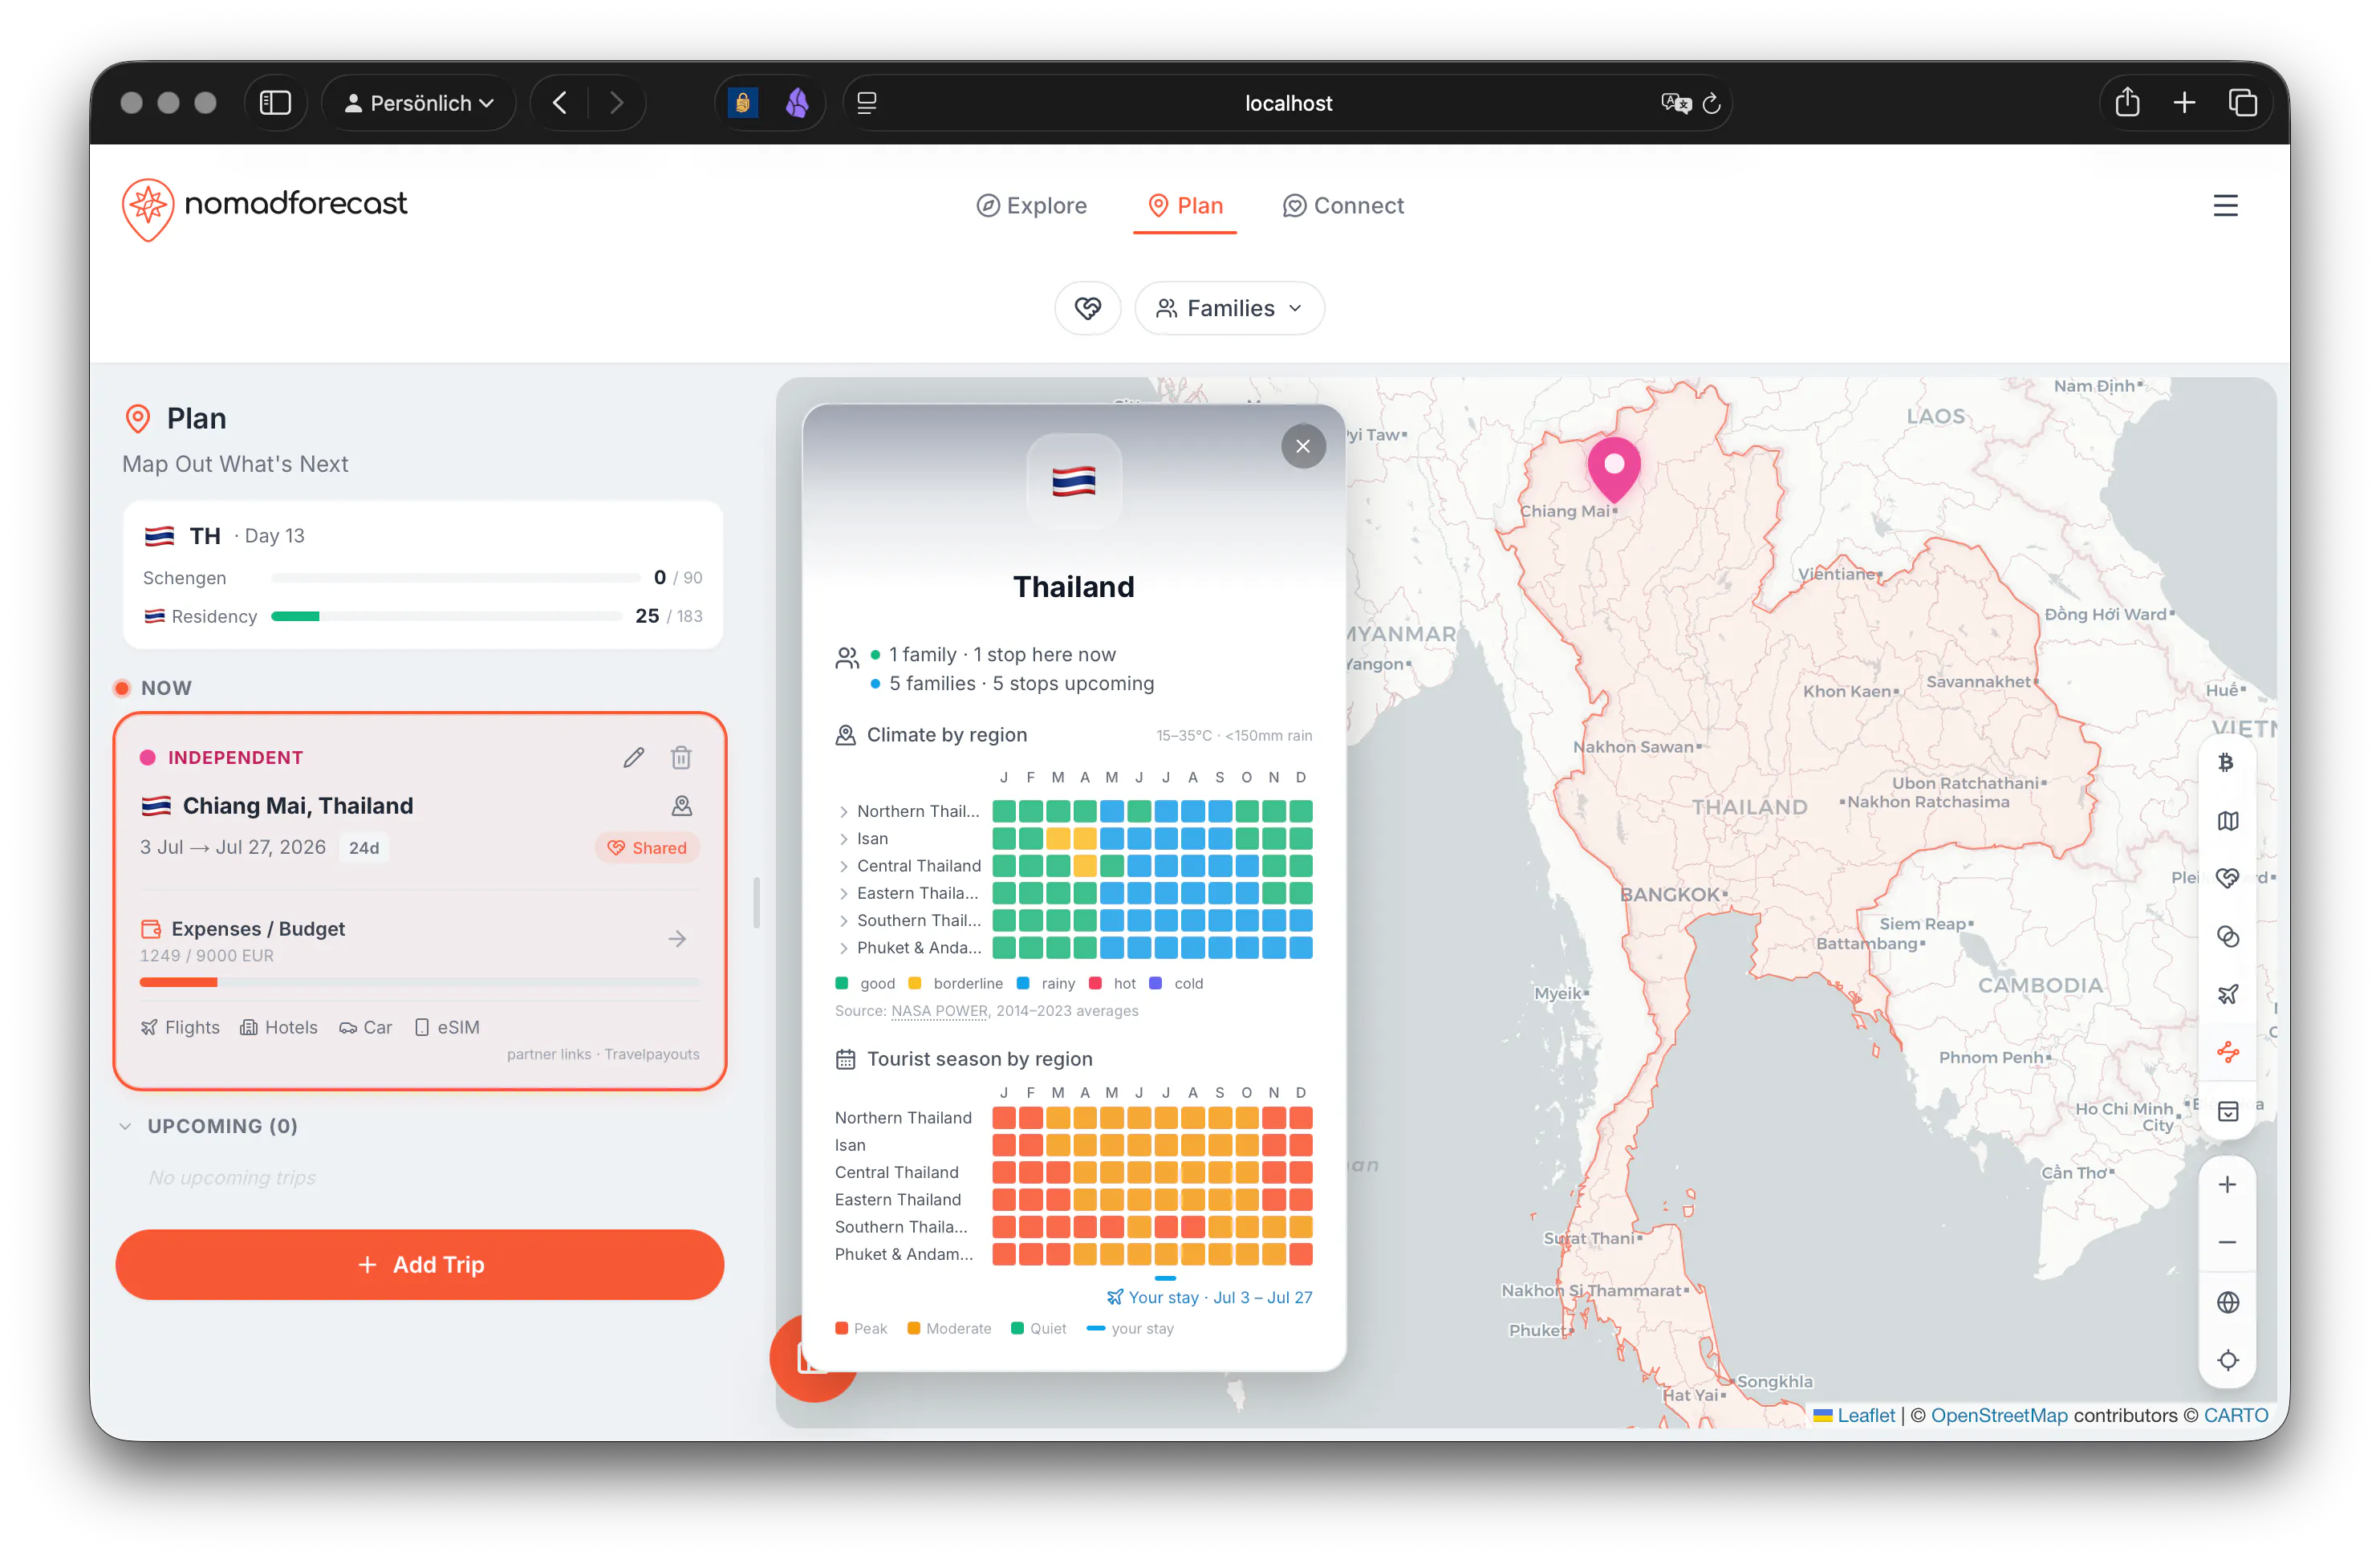
Task: Click the pink Chiang Mai map marker
Action: [1613, 470]
